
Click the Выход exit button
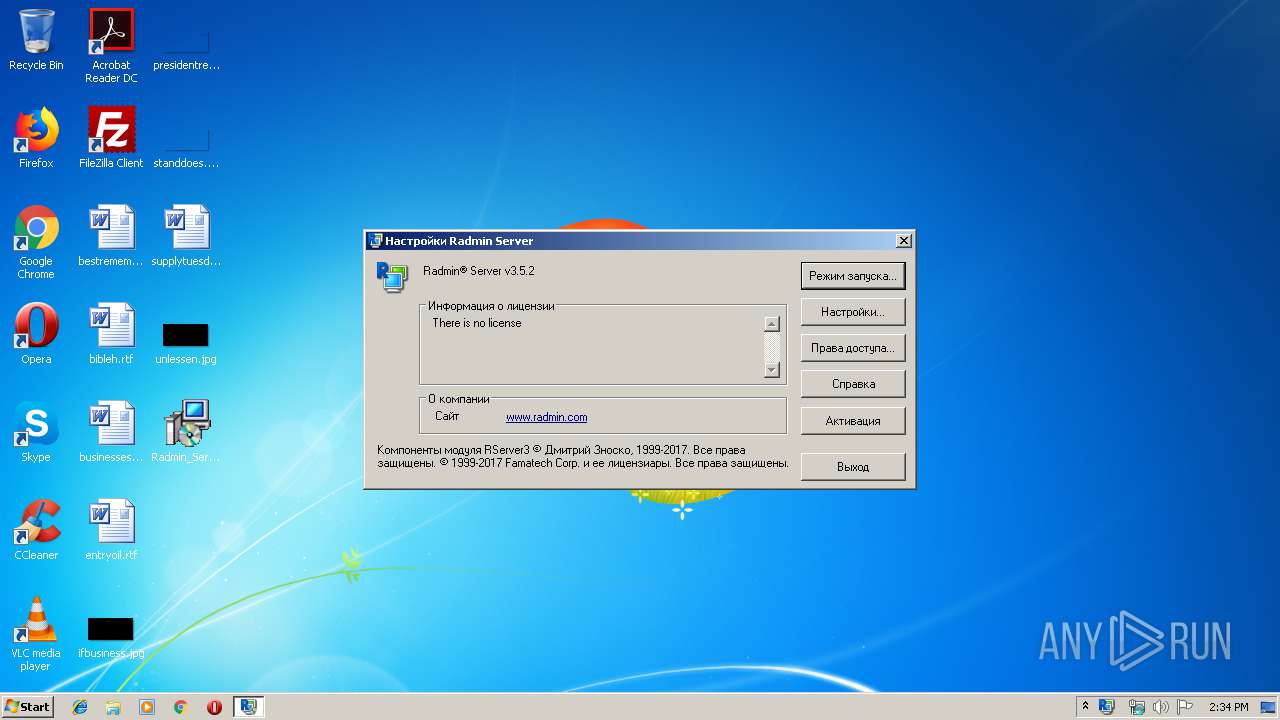point(853,467)
